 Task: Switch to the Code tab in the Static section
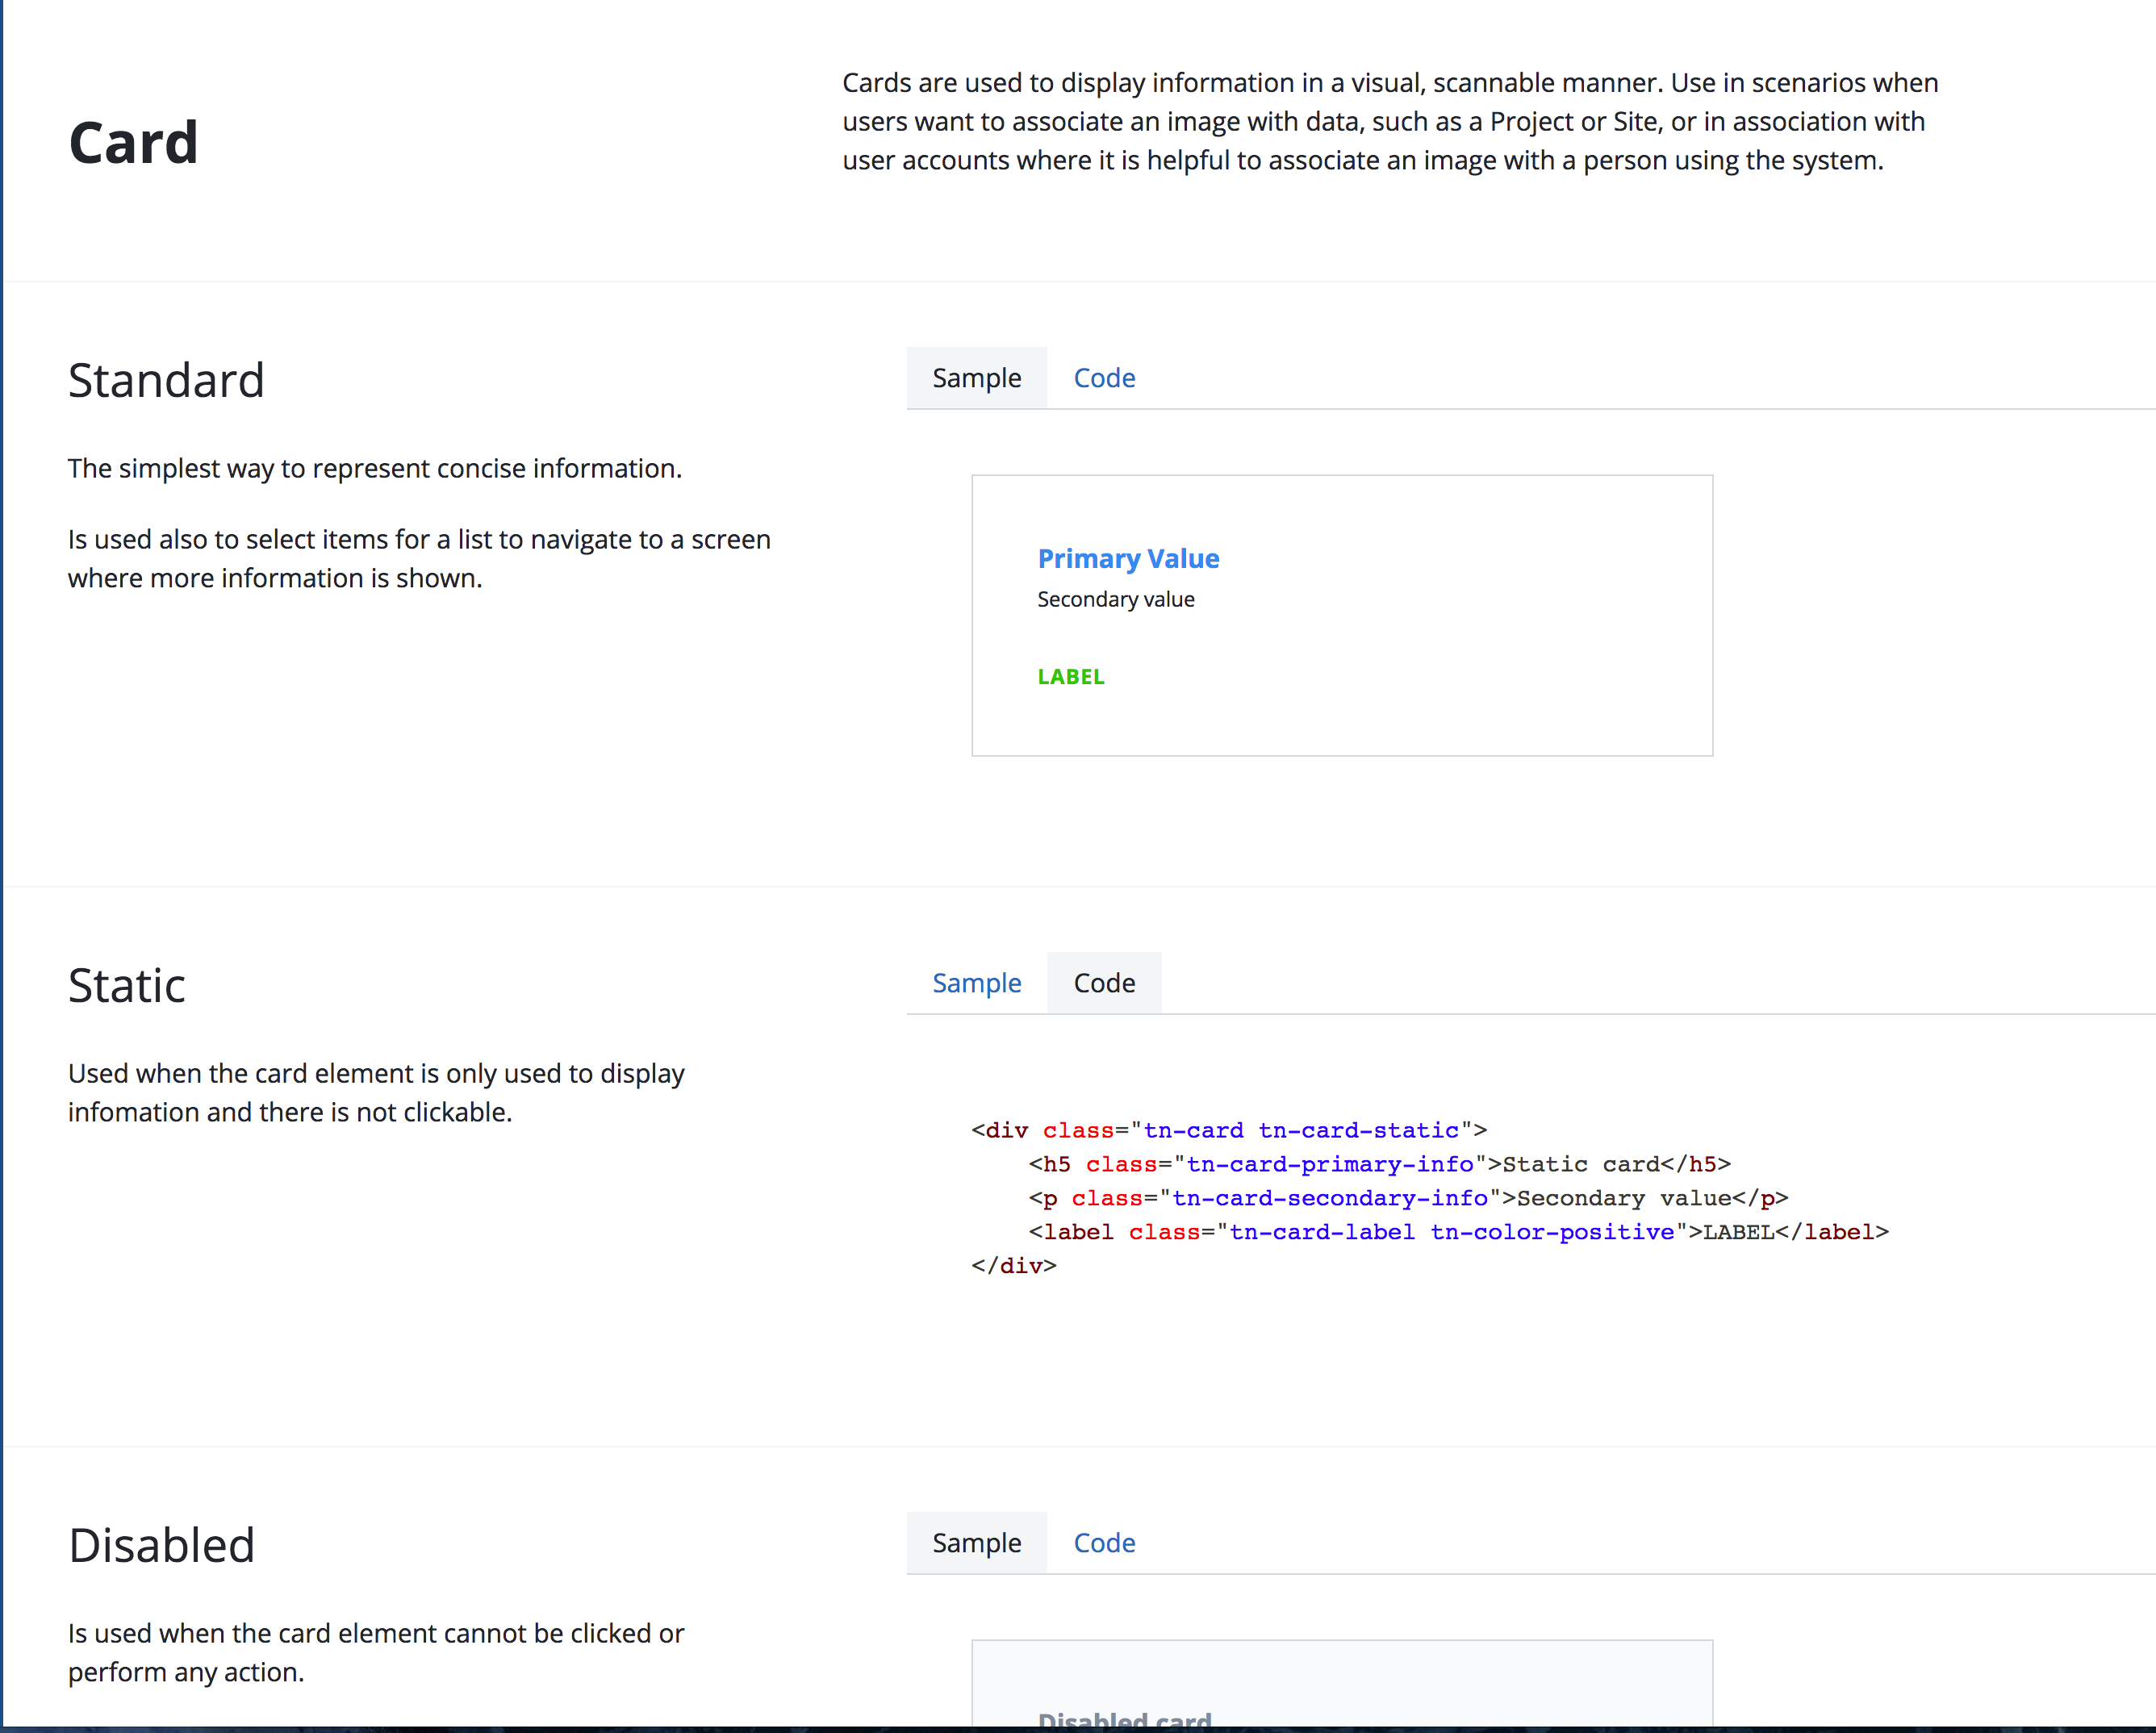1104,983
